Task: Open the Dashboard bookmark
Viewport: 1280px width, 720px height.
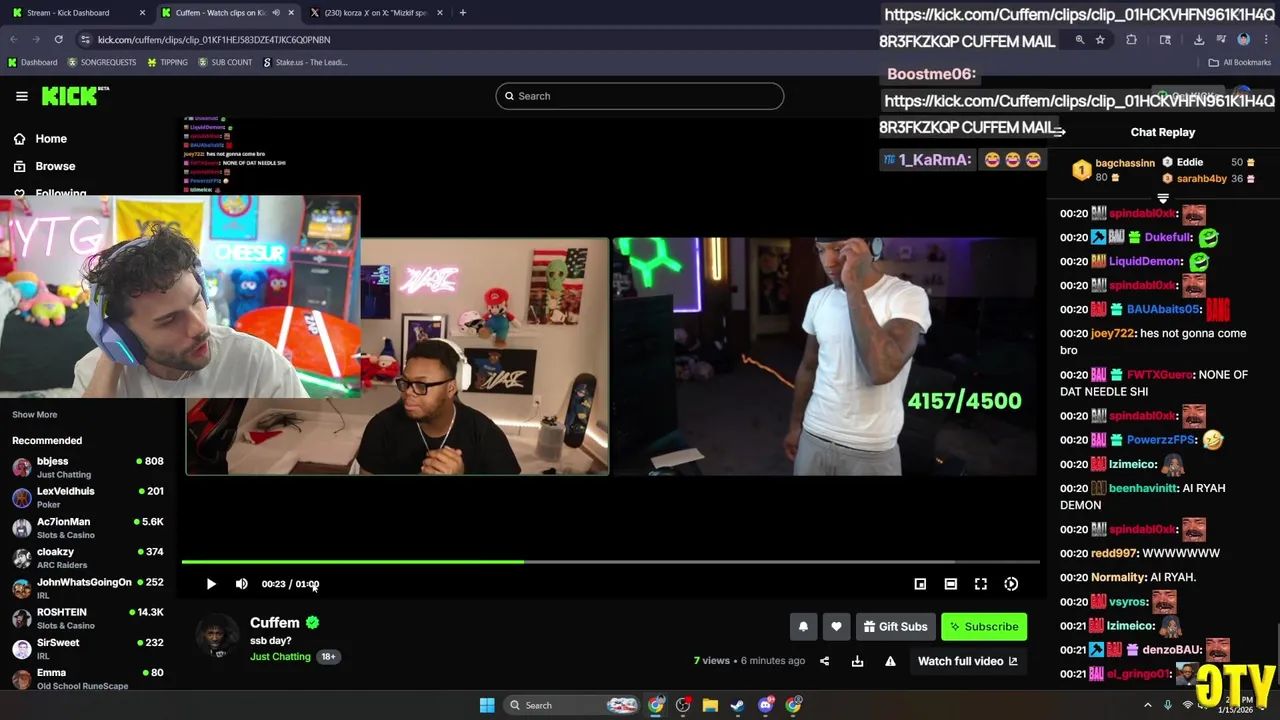Action: coord(33,62)
